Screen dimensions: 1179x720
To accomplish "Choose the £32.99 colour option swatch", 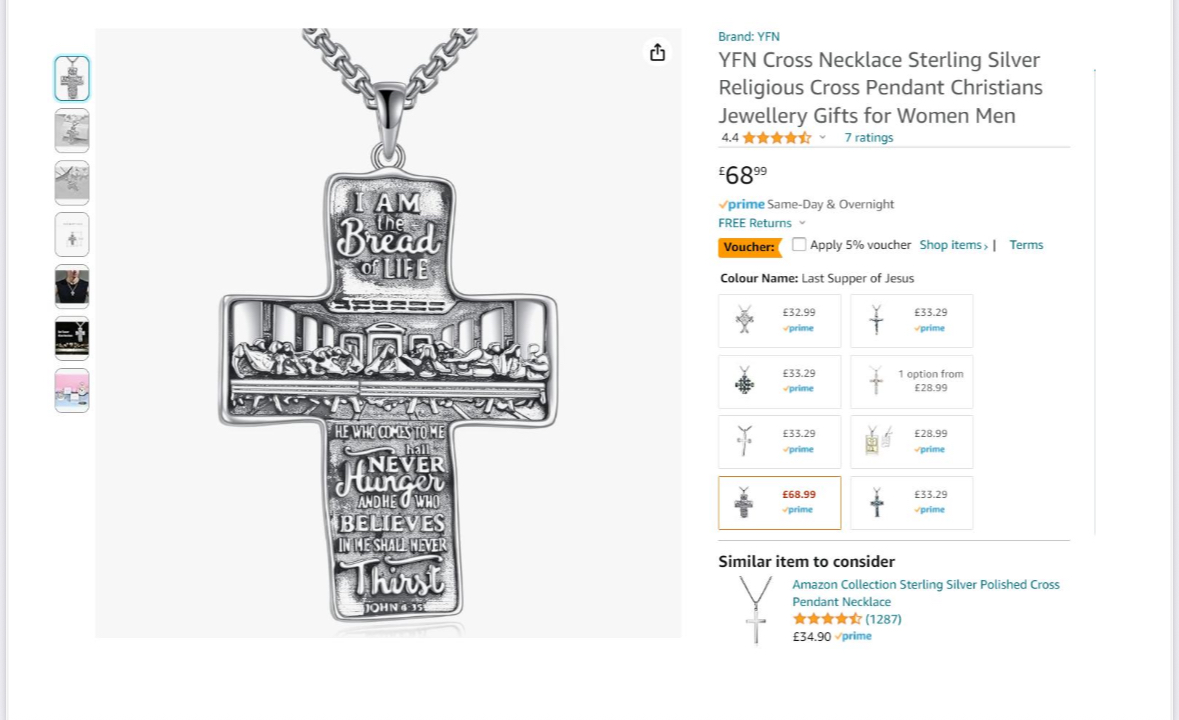I will pyautogui.click(x=779, y=320).
